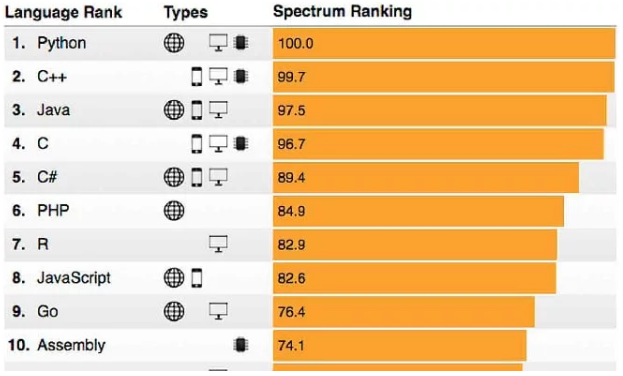
Task: Click the desktop monitor icon for Go
Action: tap(219, 311)
